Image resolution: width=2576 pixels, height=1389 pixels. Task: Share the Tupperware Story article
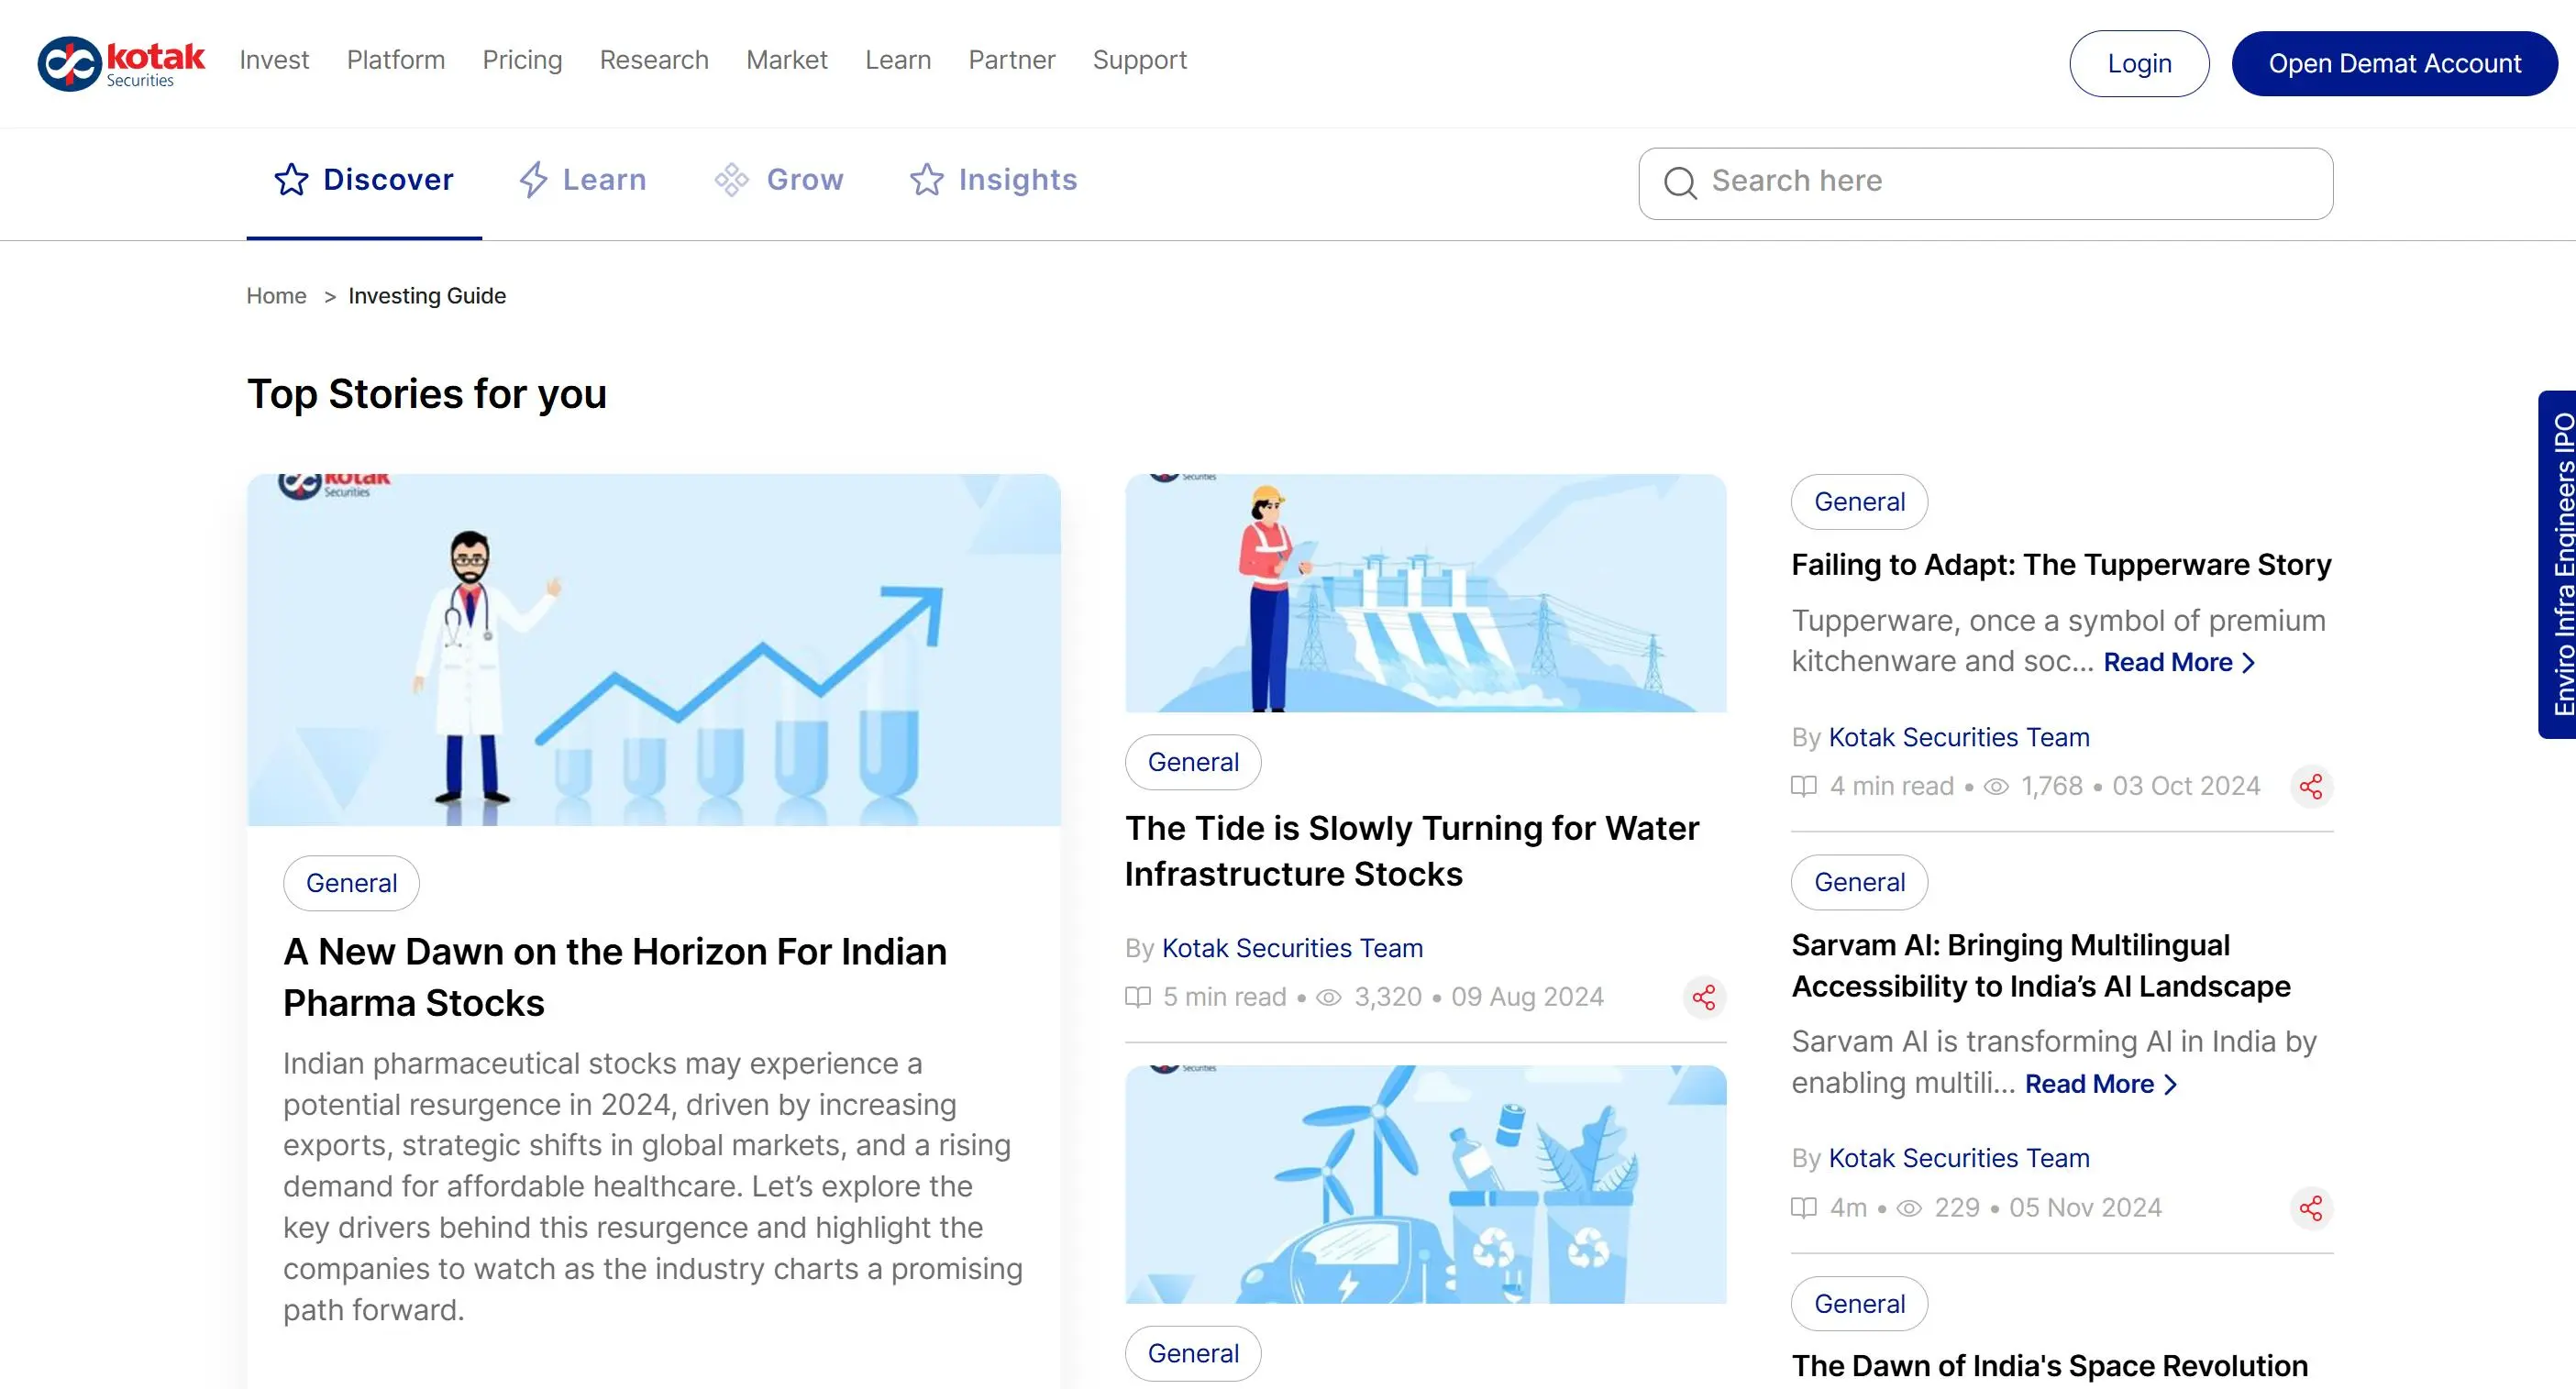[2311, 786]
